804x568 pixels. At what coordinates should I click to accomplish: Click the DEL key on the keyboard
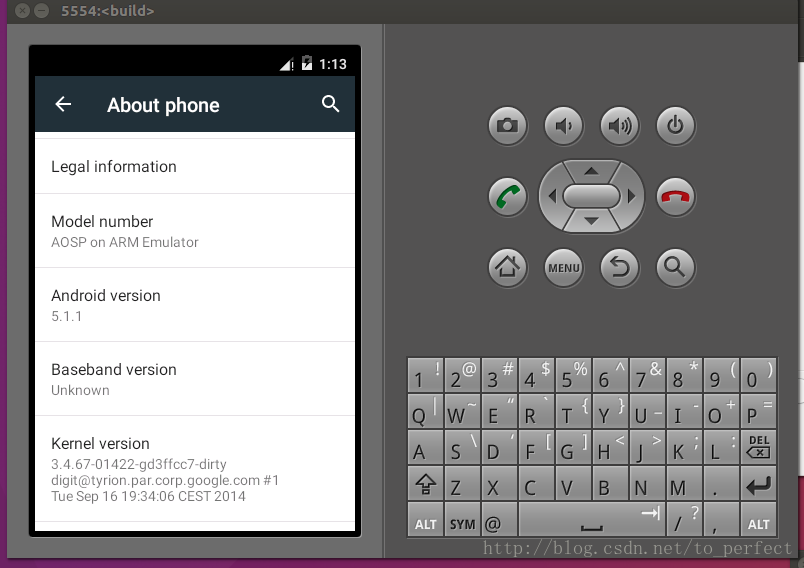pos(758,447)
